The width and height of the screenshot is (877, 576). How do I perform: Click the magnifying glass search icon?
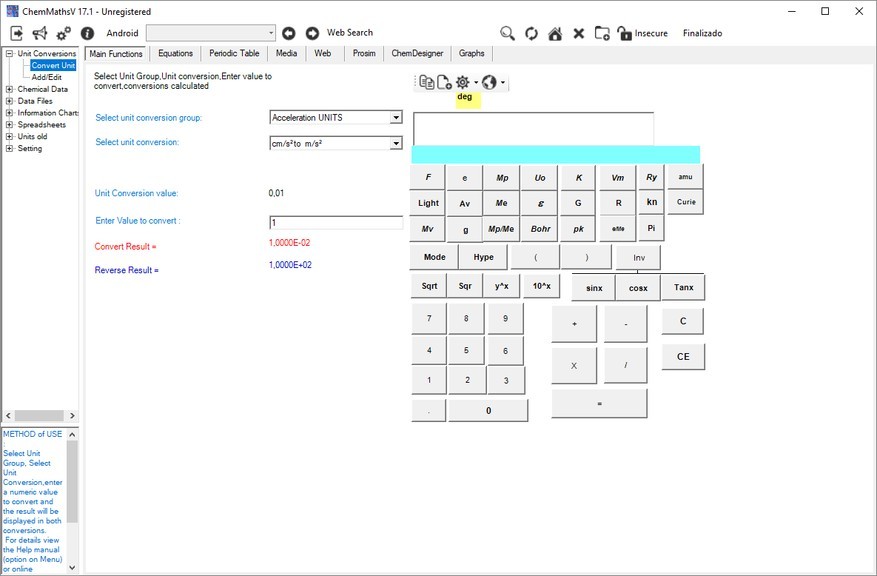coord(507,34)
